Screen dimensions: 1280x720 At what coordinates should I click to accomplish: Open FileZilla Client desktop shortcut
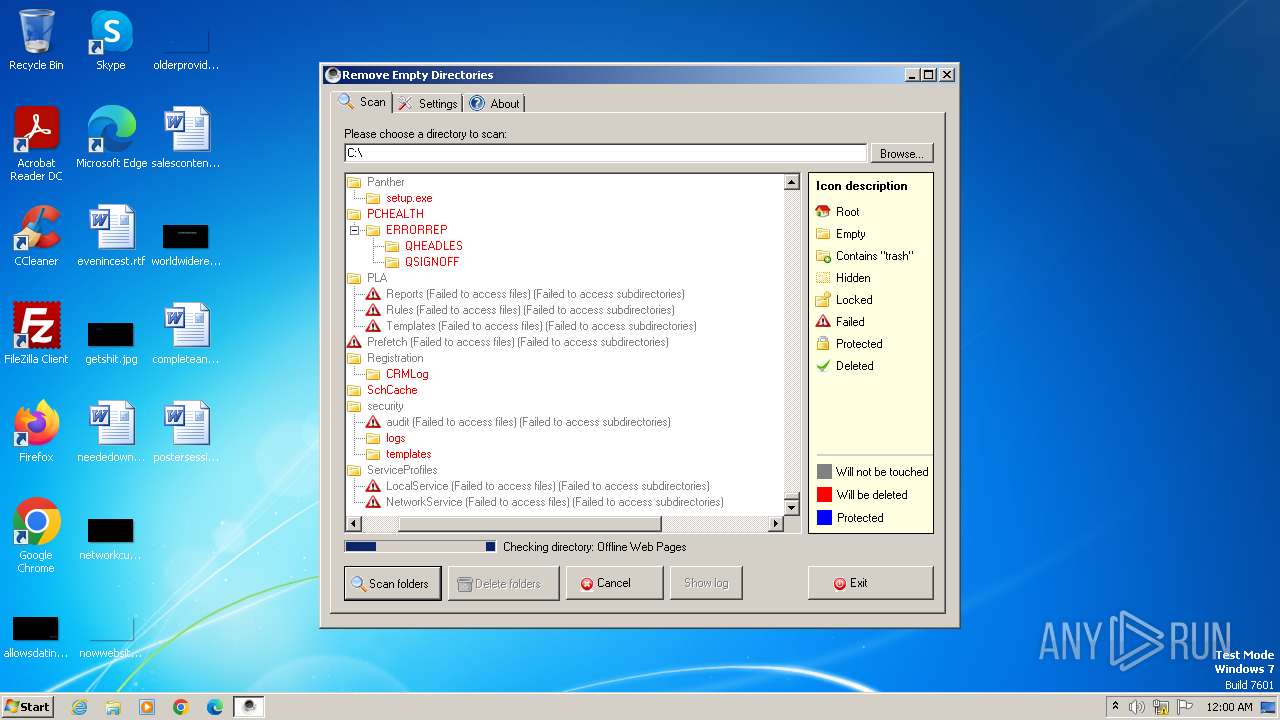(x=36, y=334)
